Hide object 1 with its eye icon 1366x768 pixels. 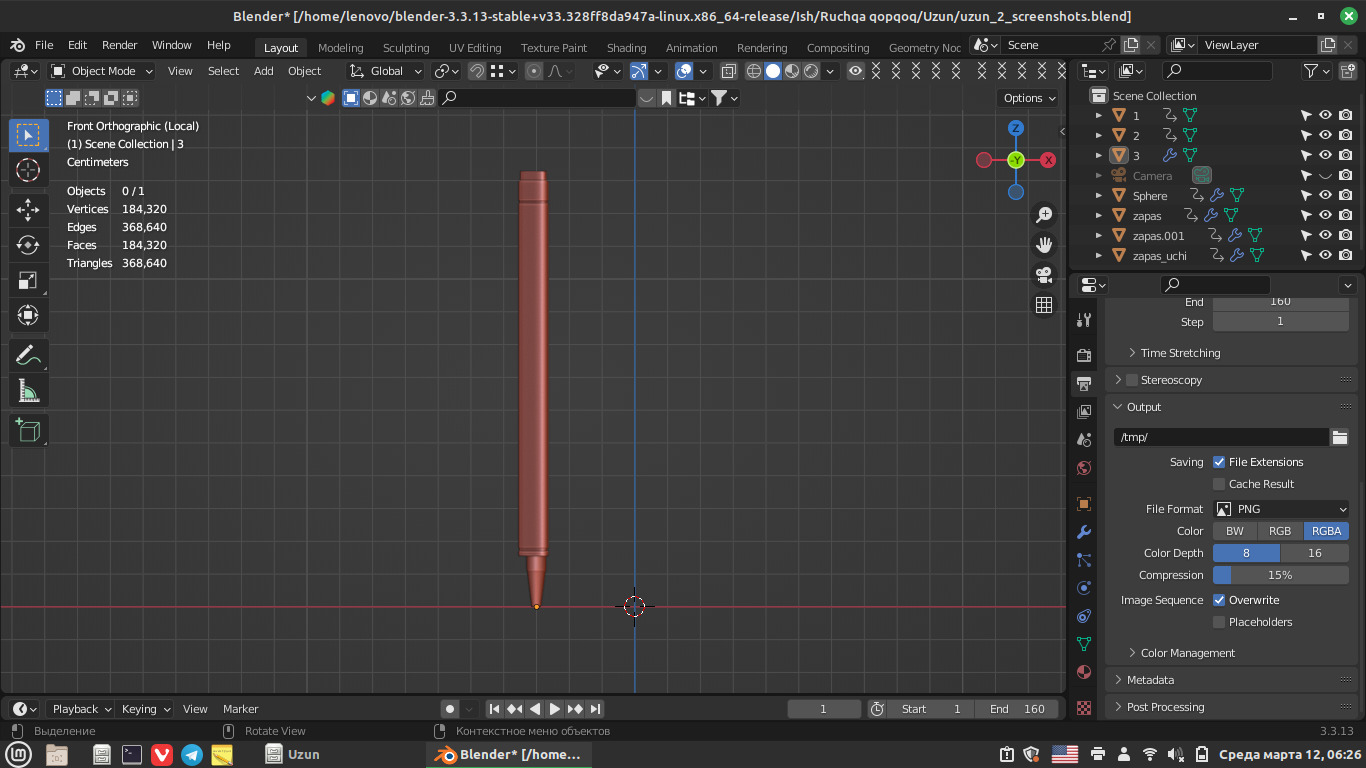click(1325, 115)
